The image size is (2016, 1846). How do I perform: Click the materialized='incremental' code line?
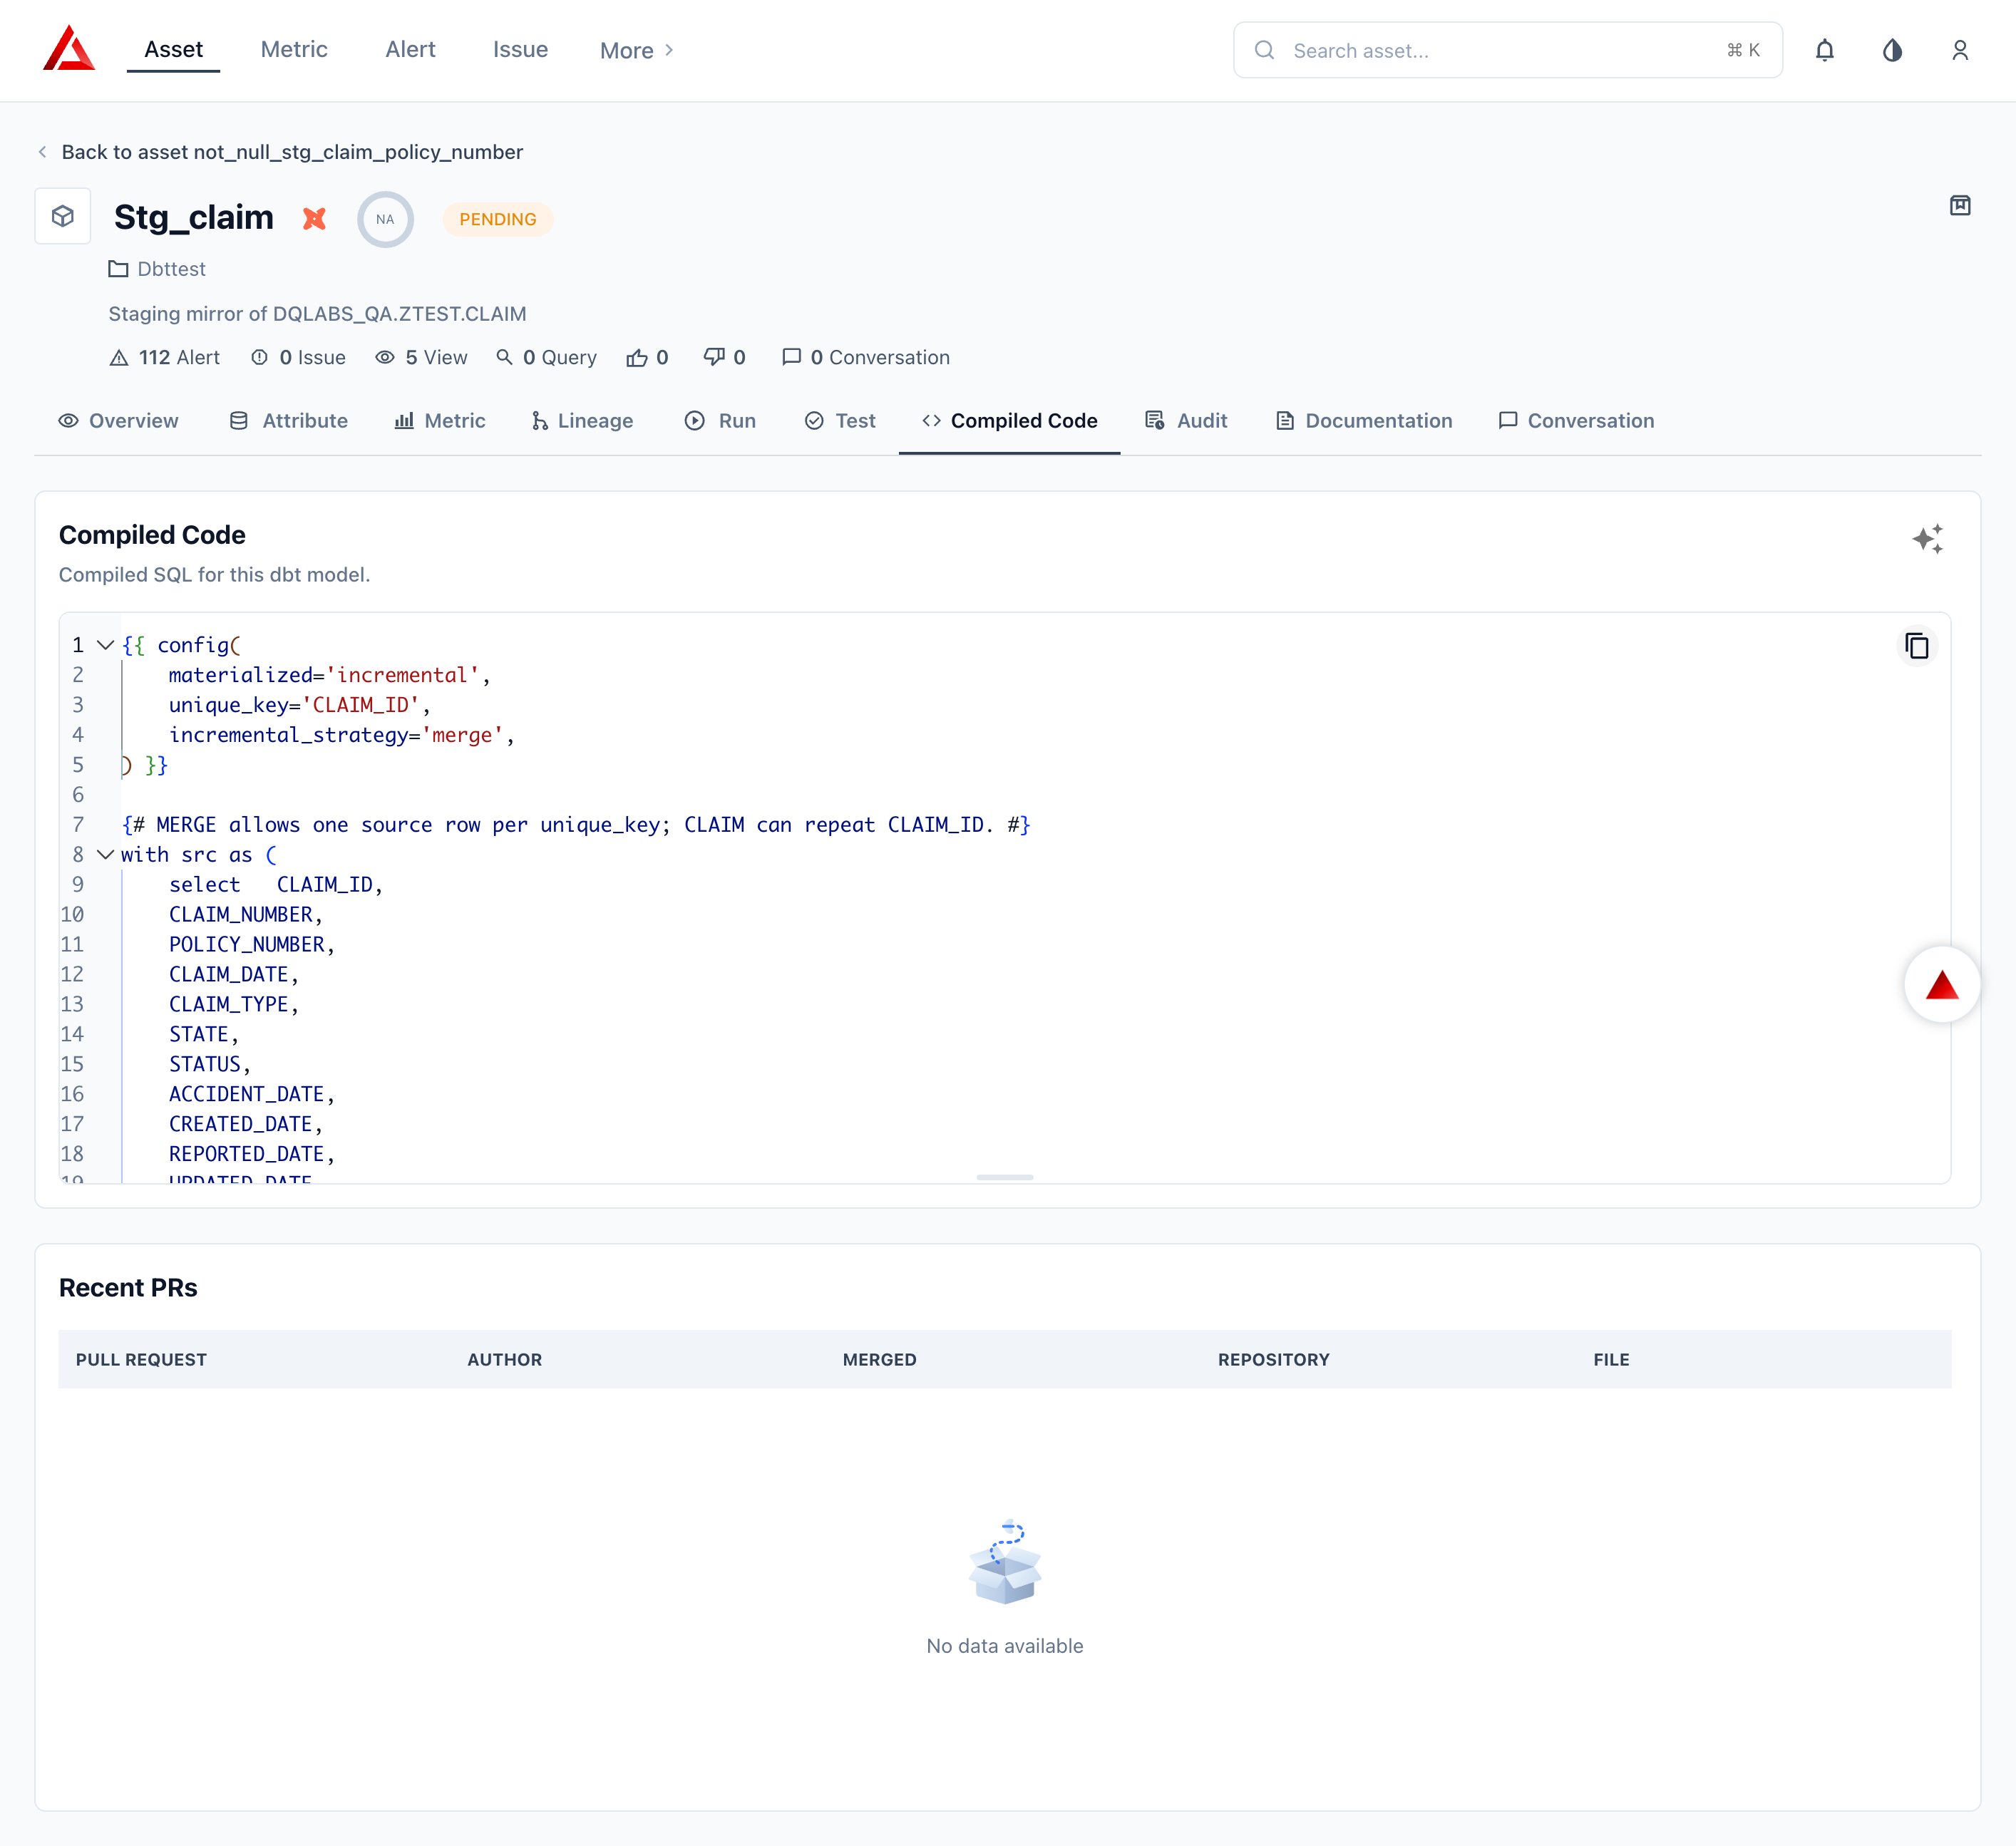pos(330,675)
